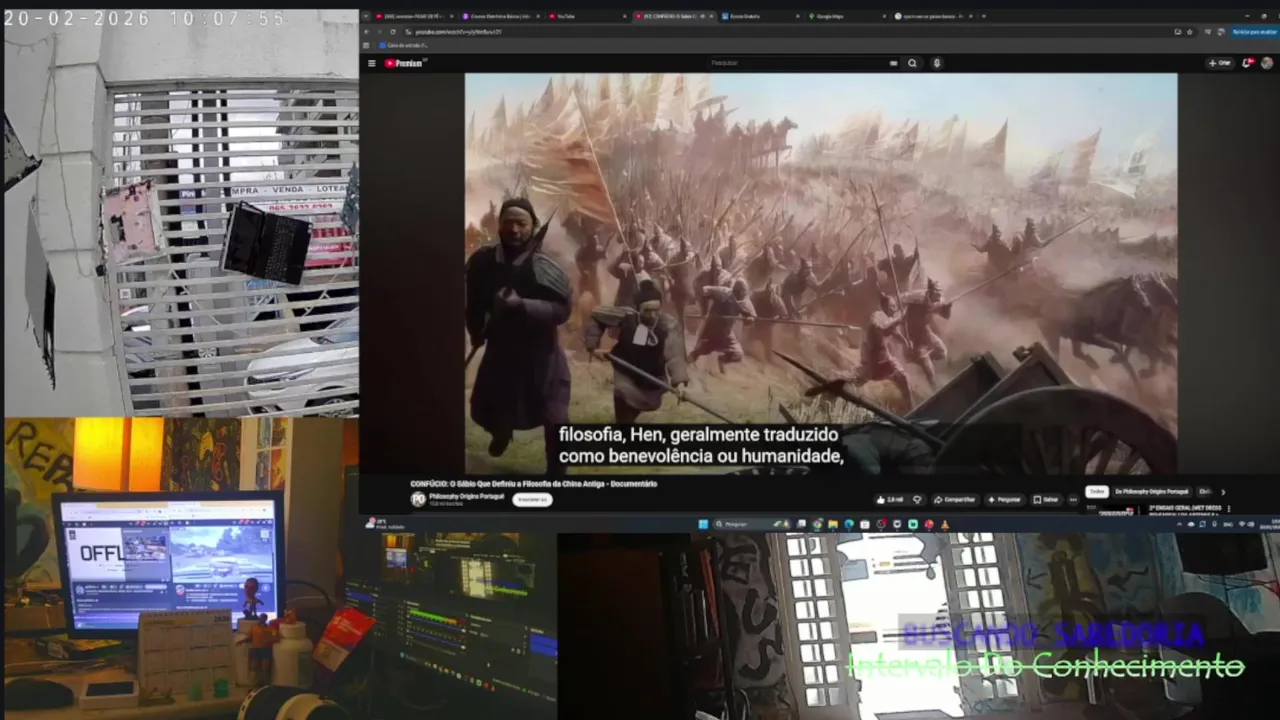Open Philosophy Origins Portugal channel name link
Image resolution: width=1280 pixels, height=720 pixels.
(466, 496)
